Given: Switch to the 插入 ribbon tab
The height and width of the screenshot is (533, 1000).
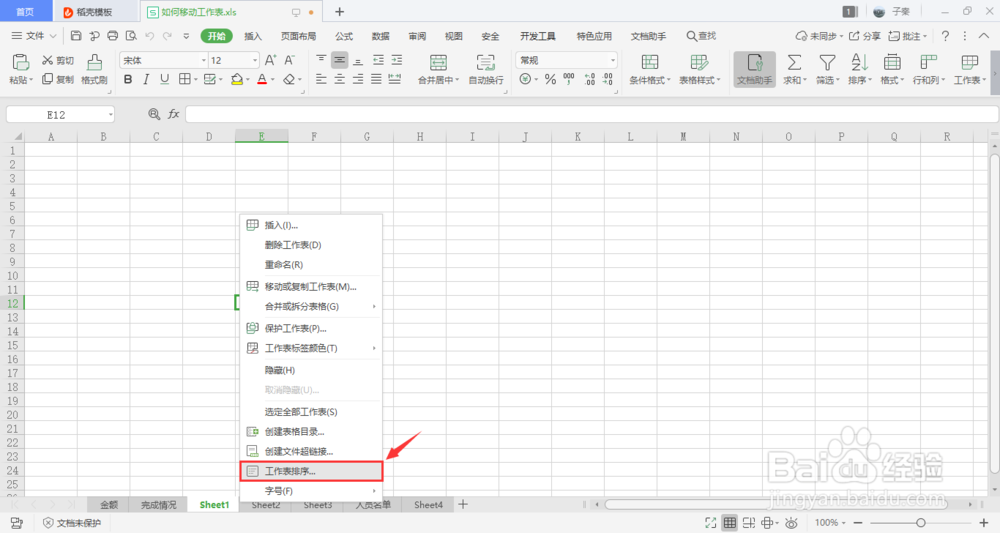Looking at the screenshot, I should click(x=253, y=36).
